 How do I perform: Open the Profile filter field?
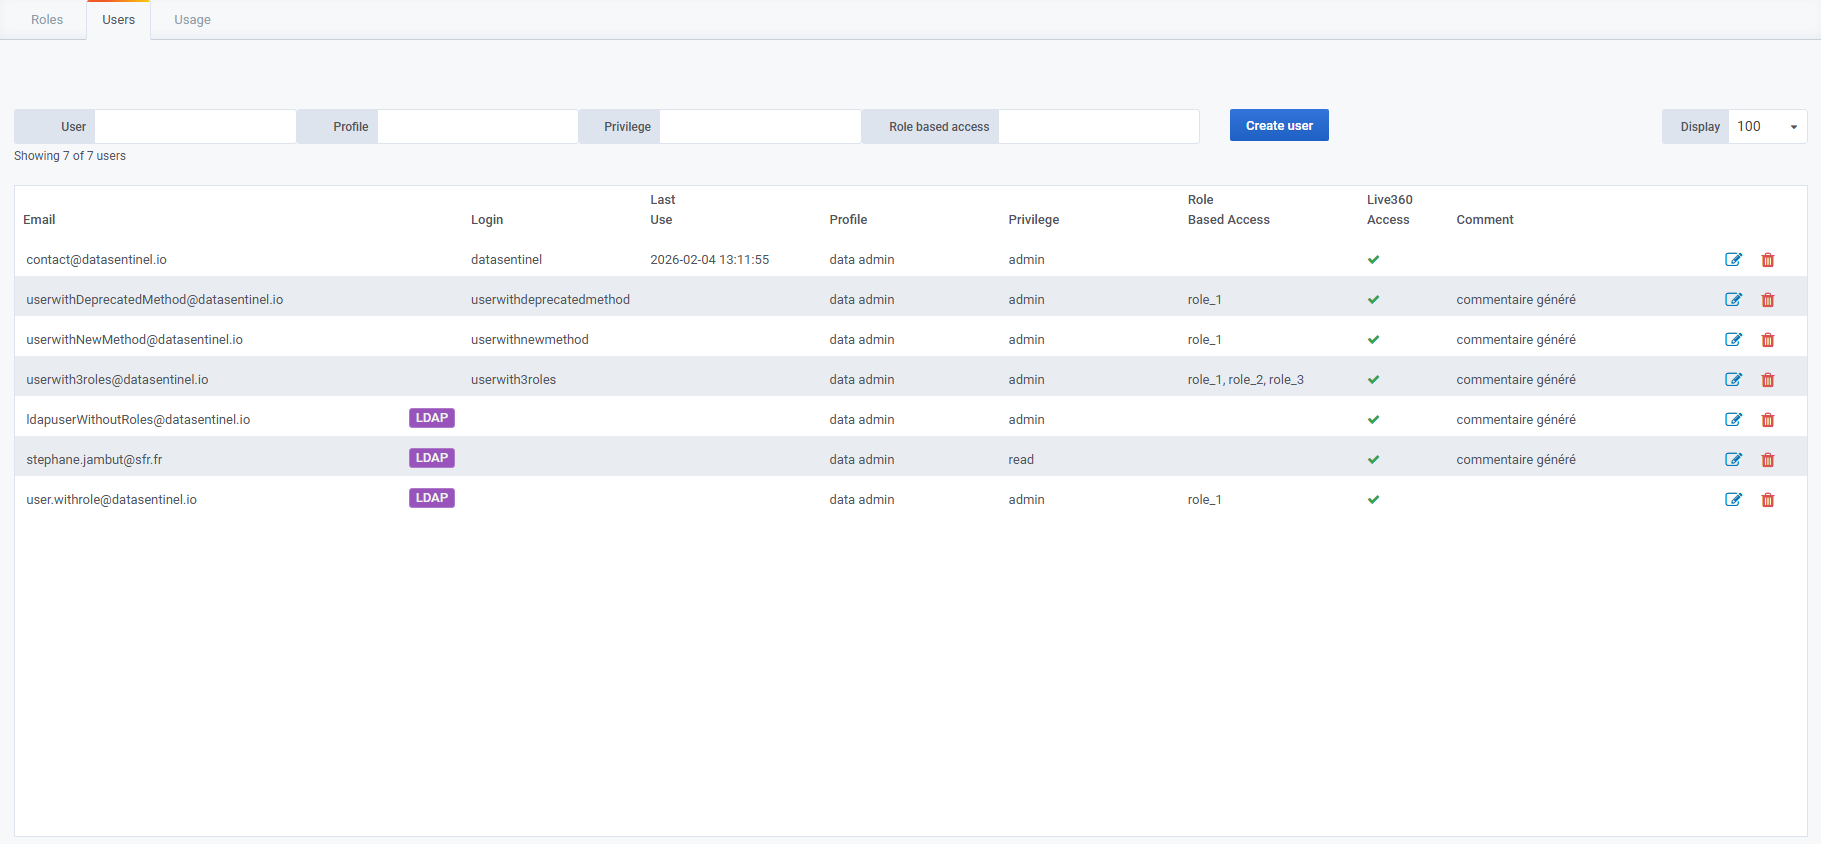tap(477, 127)
